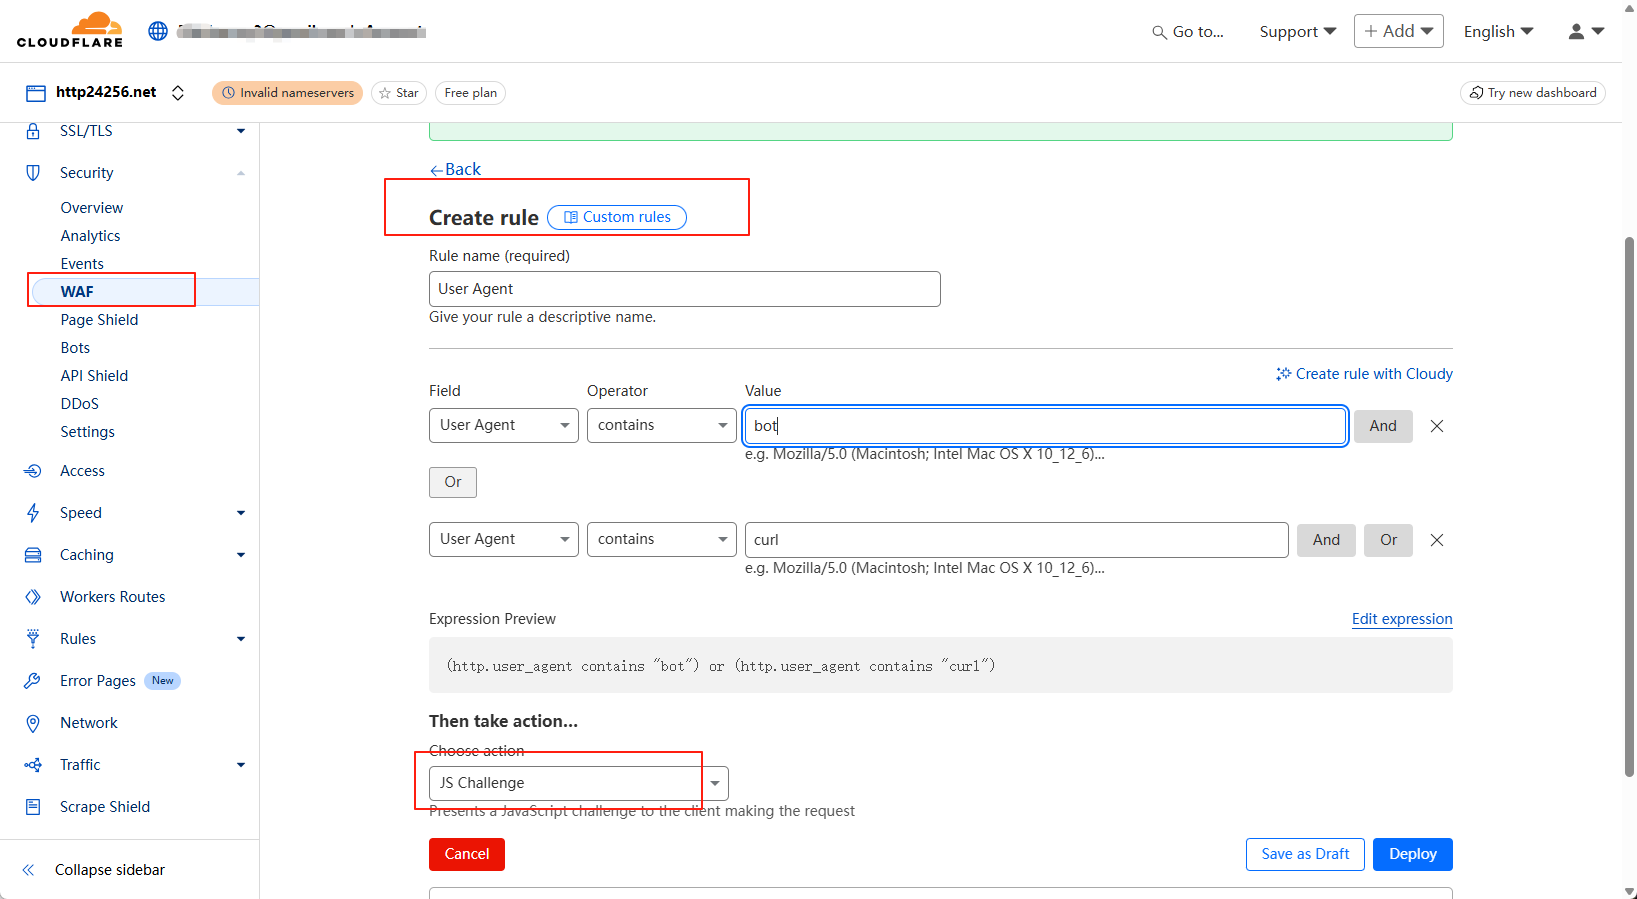
Task: Open the Support dropdown
Action: coord(1298,32)
